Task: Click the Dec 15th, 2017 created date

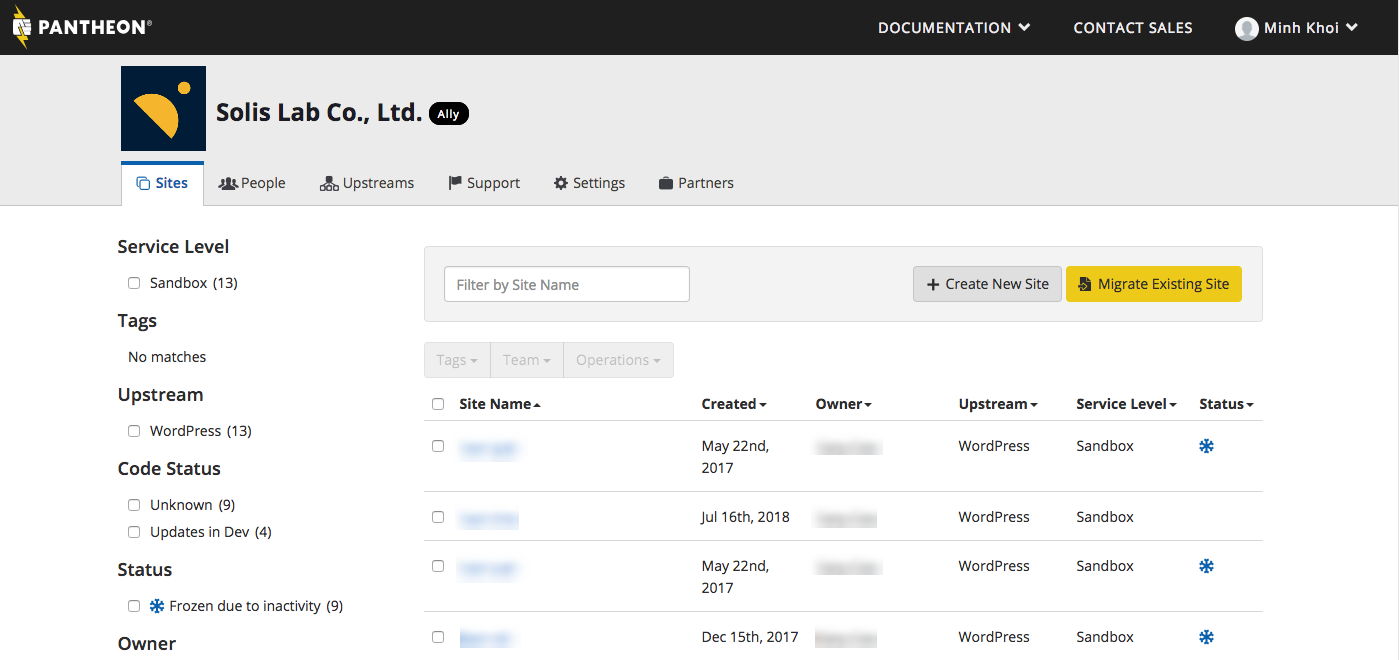Action: tap(750, 637)
